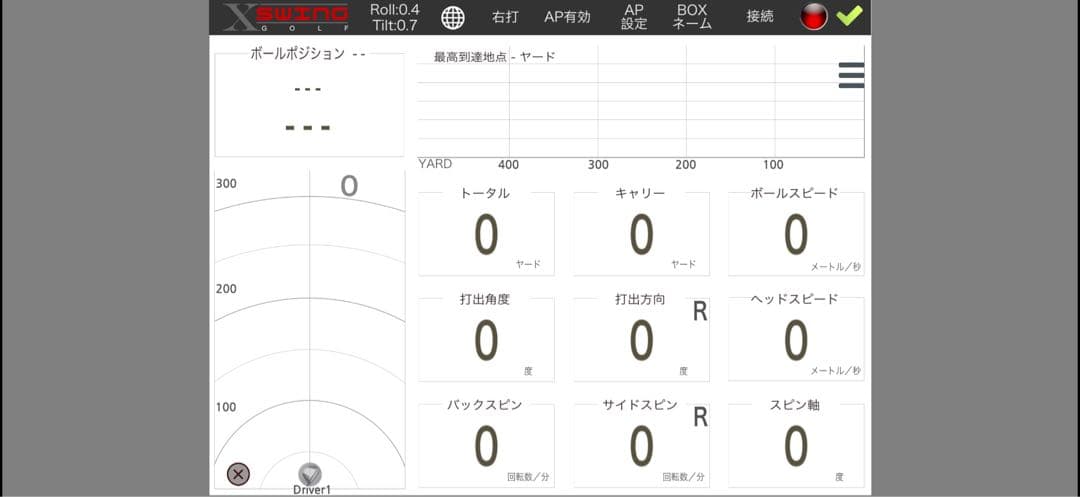Click the 200 mark on the trajectory chart axis
1080x497 pixels.
686,165
